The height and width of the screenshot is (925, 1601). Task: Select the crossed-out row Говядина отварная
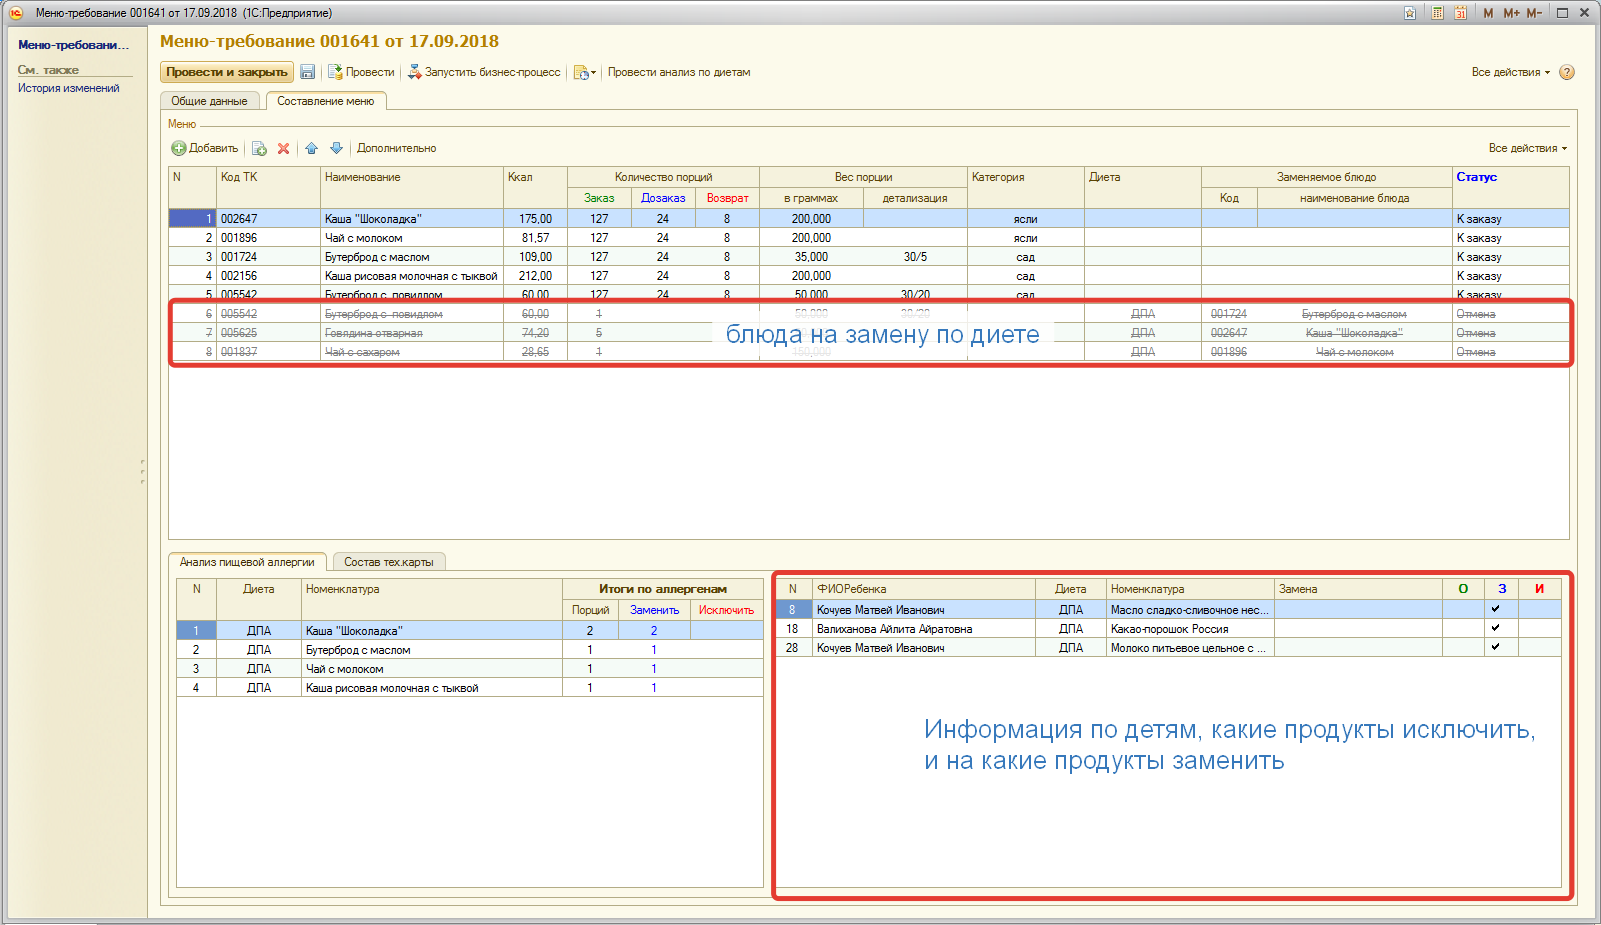point(869,333)
